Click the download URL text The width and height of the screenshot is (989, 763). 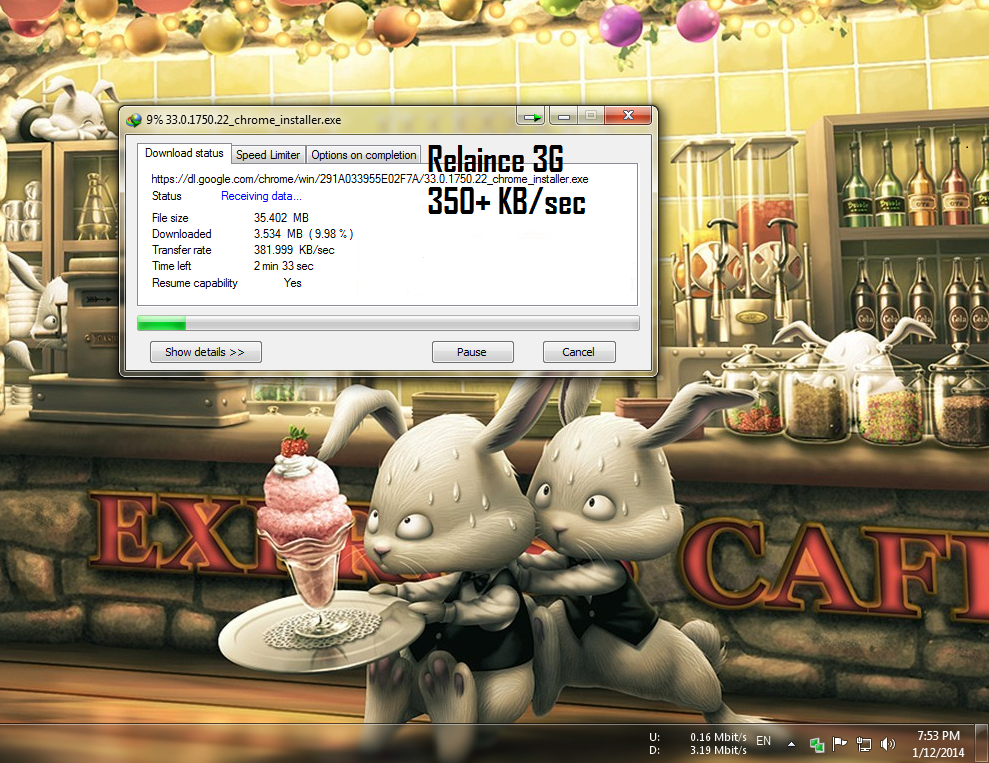click(x=370, y=179)
